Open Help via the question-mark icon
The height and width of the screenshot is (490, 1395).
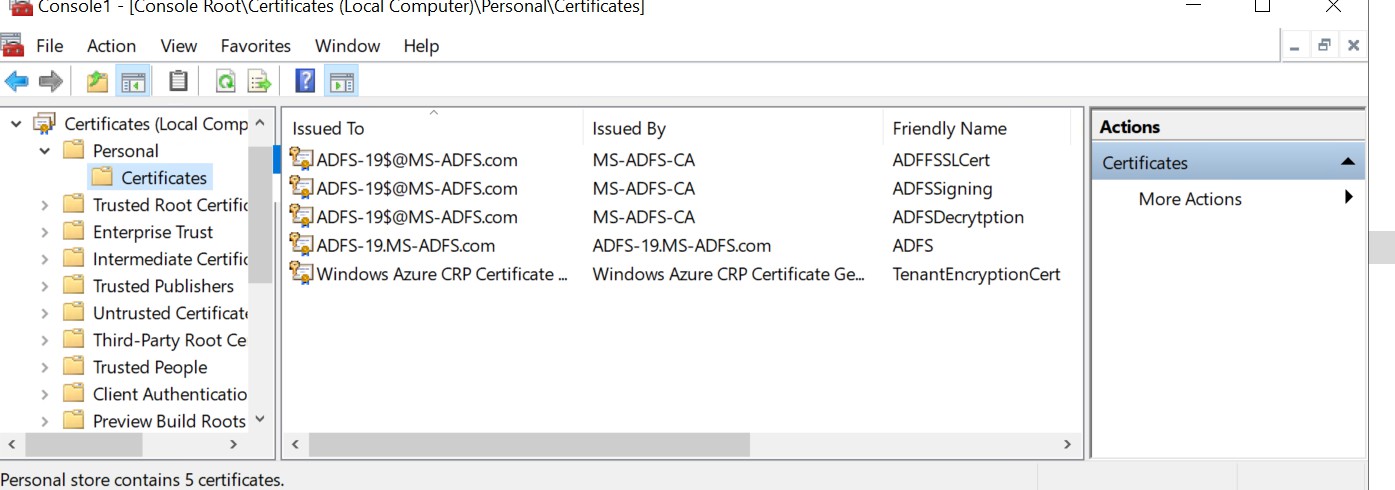pos(305,81)
